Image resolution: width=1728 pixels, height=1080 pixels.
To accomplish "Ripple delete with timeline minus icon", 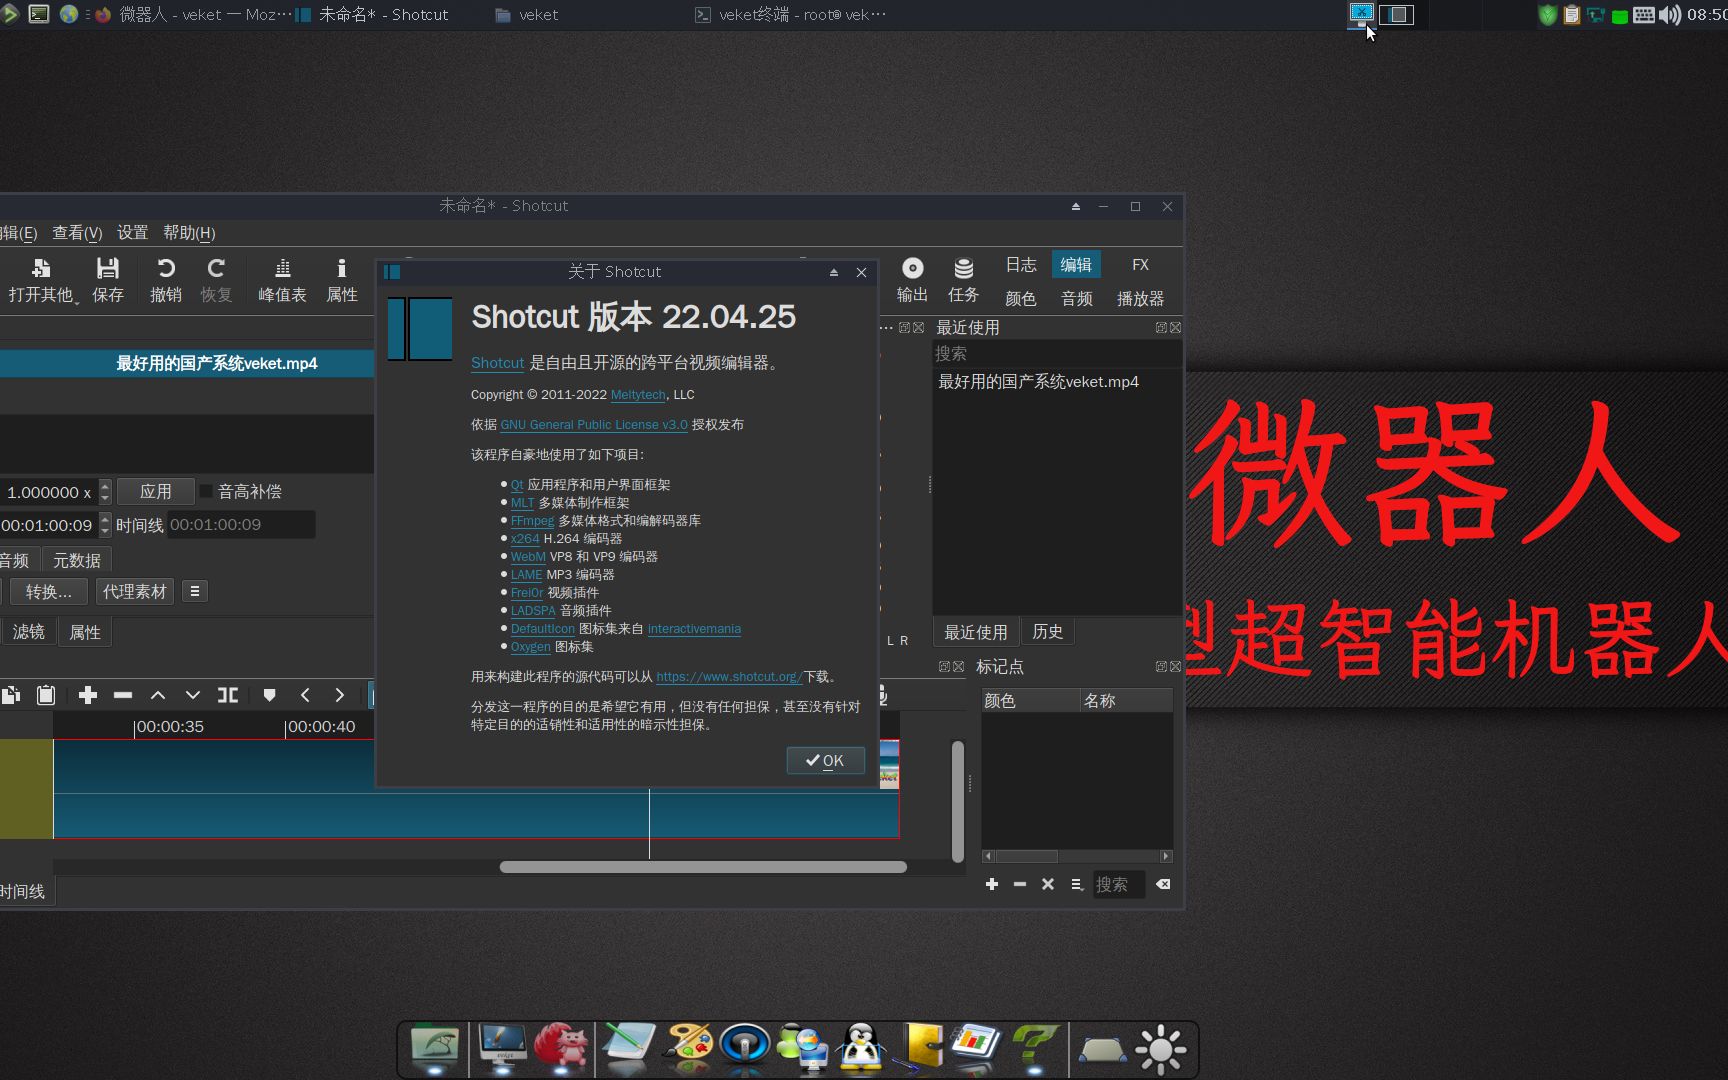I will pos(123,695).
